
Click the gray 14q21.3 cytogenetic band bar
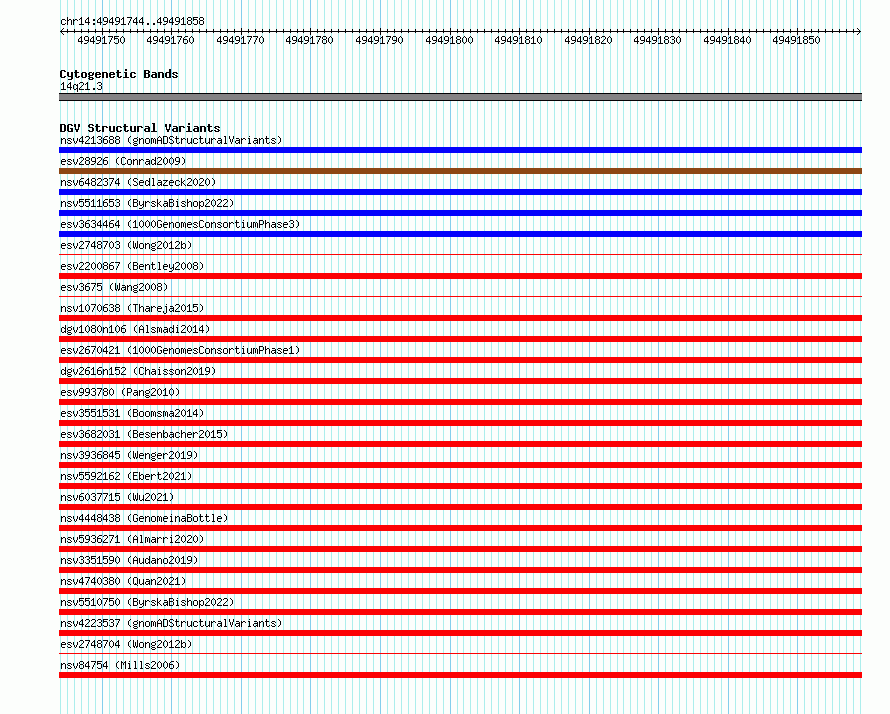tap(460, 97)
